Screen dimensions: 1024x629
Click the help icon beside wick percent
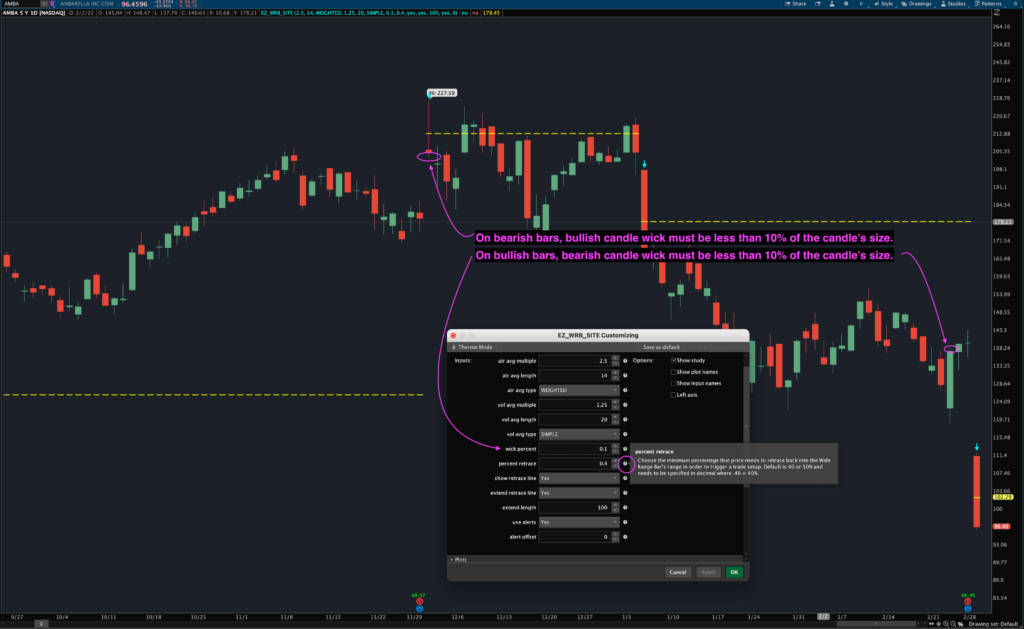[x=625, y=450]
